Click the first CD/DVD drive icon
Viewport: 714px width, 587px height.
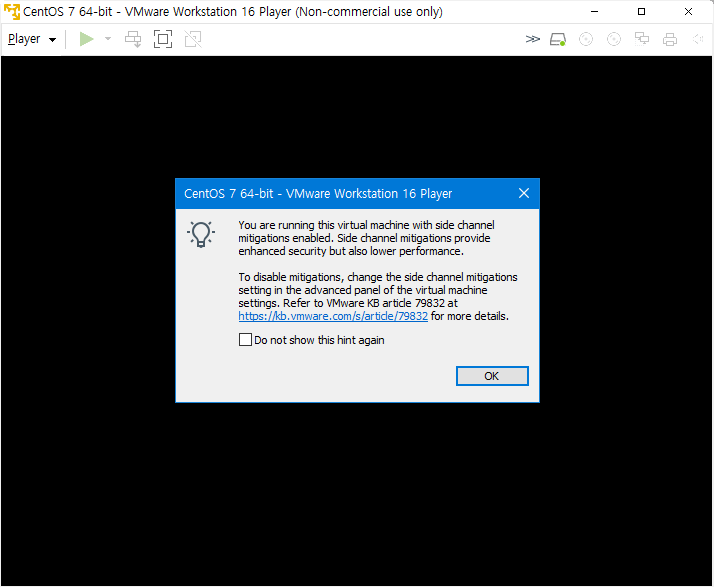point(586,40)
